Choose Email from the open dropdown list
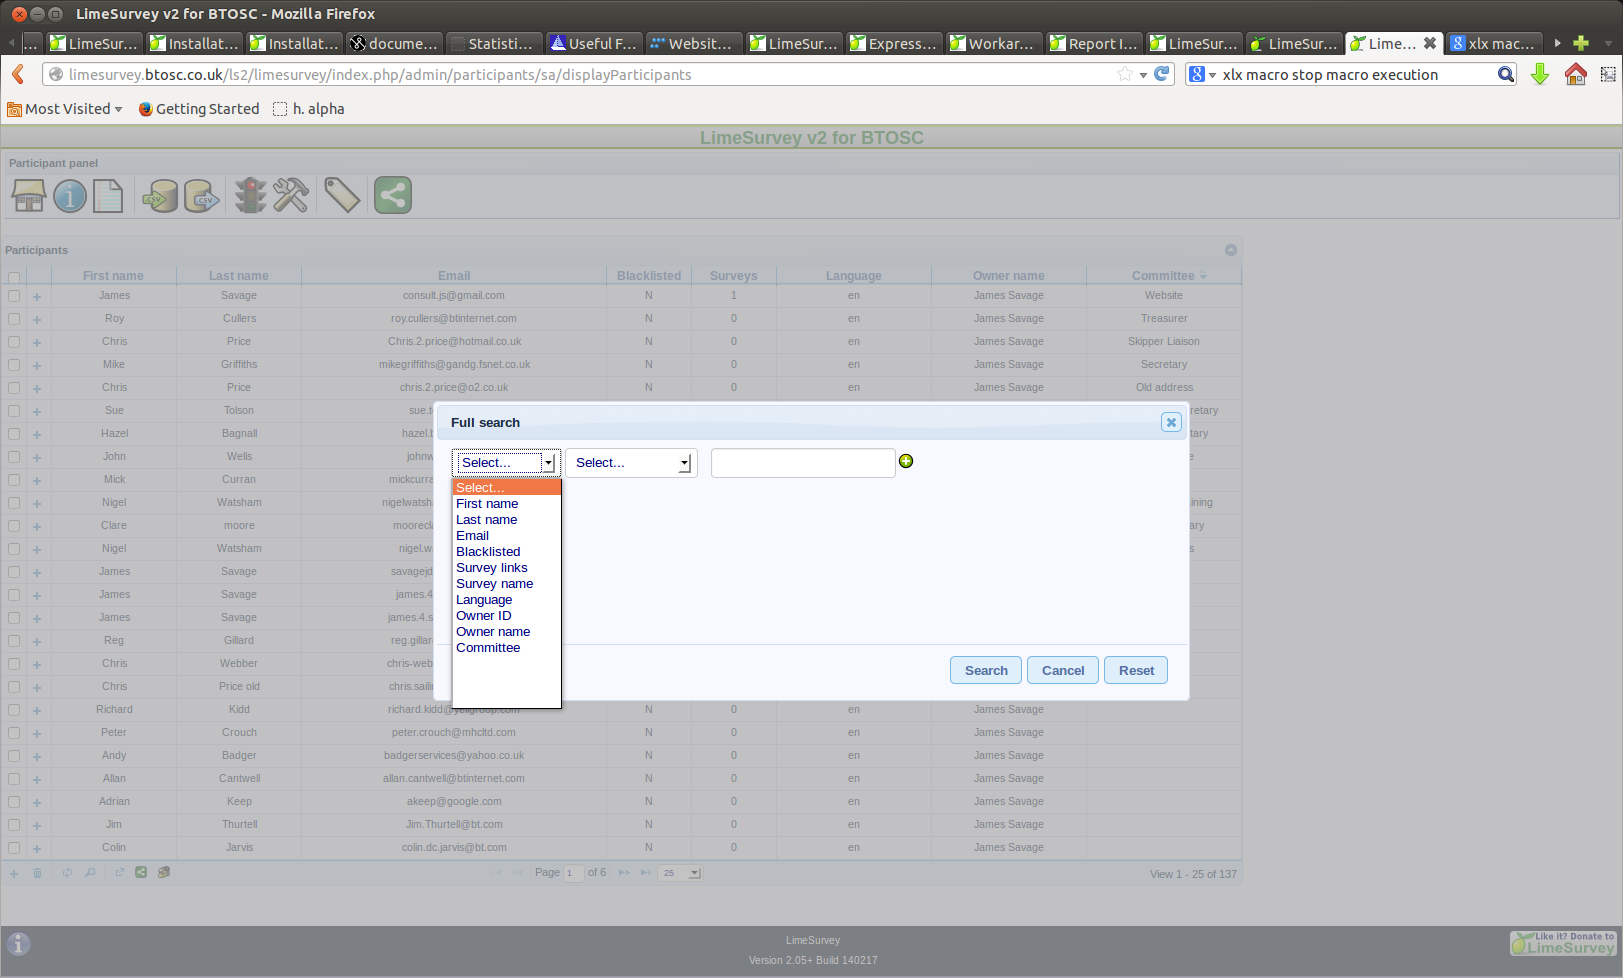The width and height of the screenshot is (1623, 978). click(472, 536)
